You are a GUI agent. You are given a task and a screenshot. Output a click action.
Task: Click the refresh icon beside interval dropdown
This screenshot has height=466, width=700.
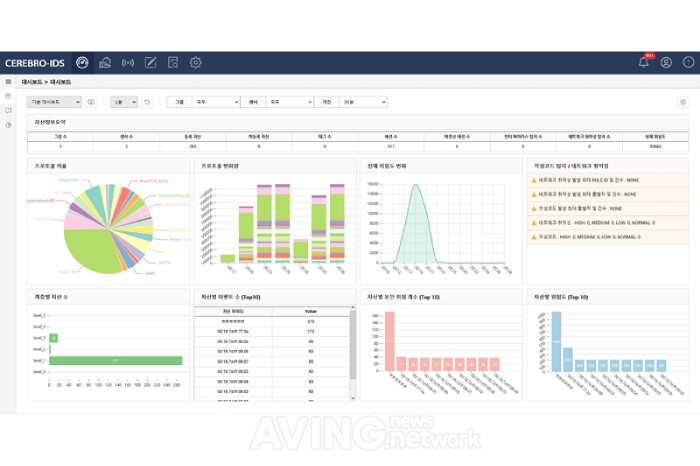tap(147, 102)
